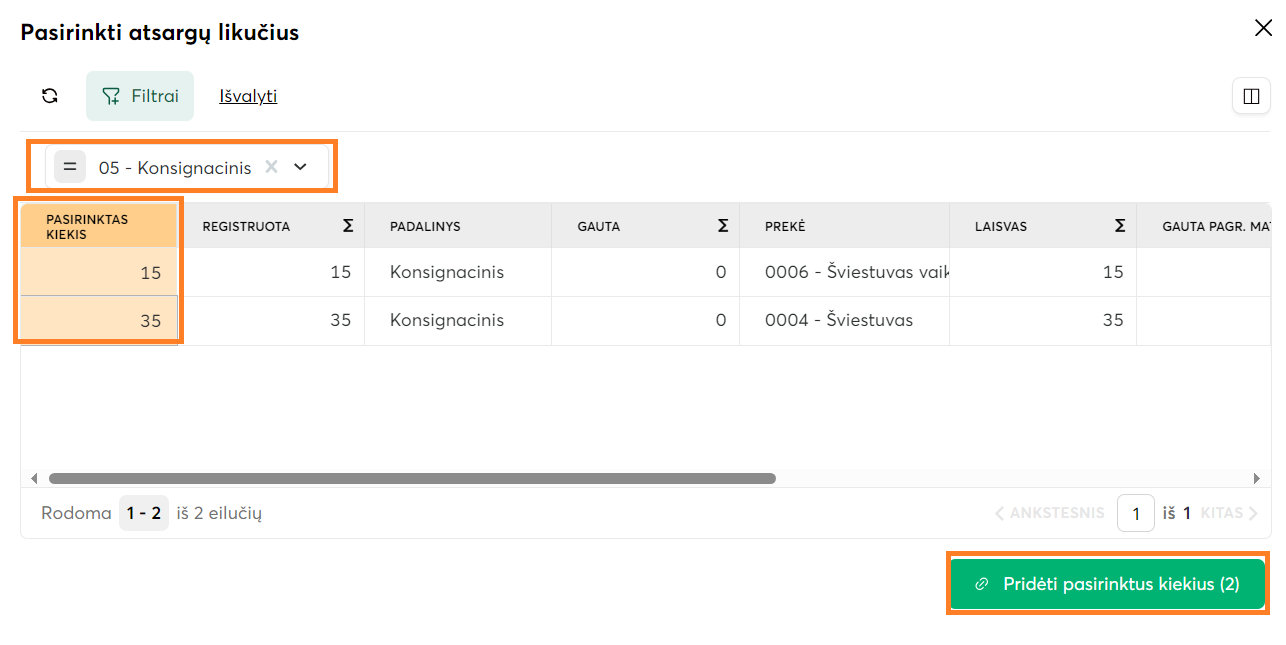Click the equals operator filter icon

[x=70, y=167]
